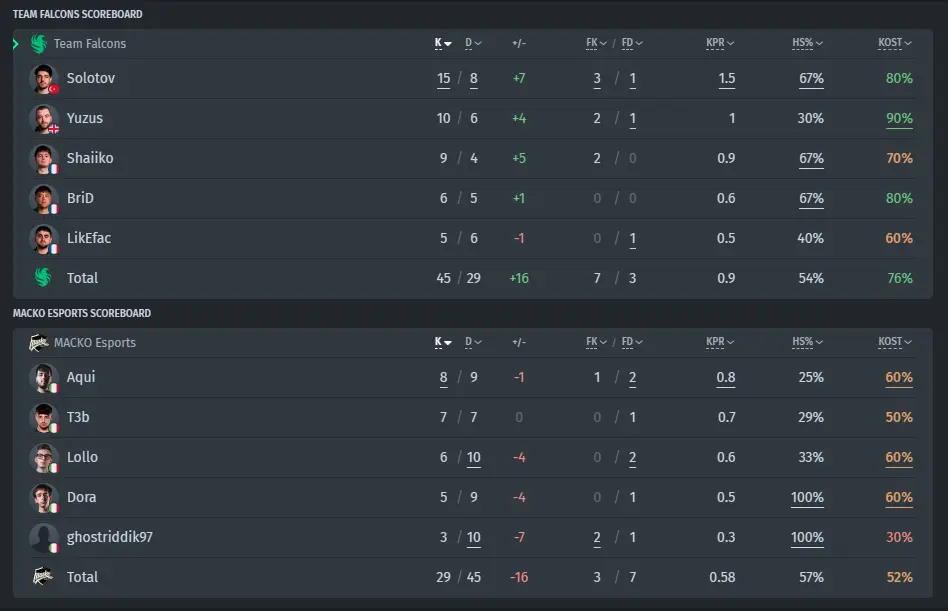The image size is (948, 611).
Task: Open Solotov's player avatar
Action: click(x=44, y=79)
